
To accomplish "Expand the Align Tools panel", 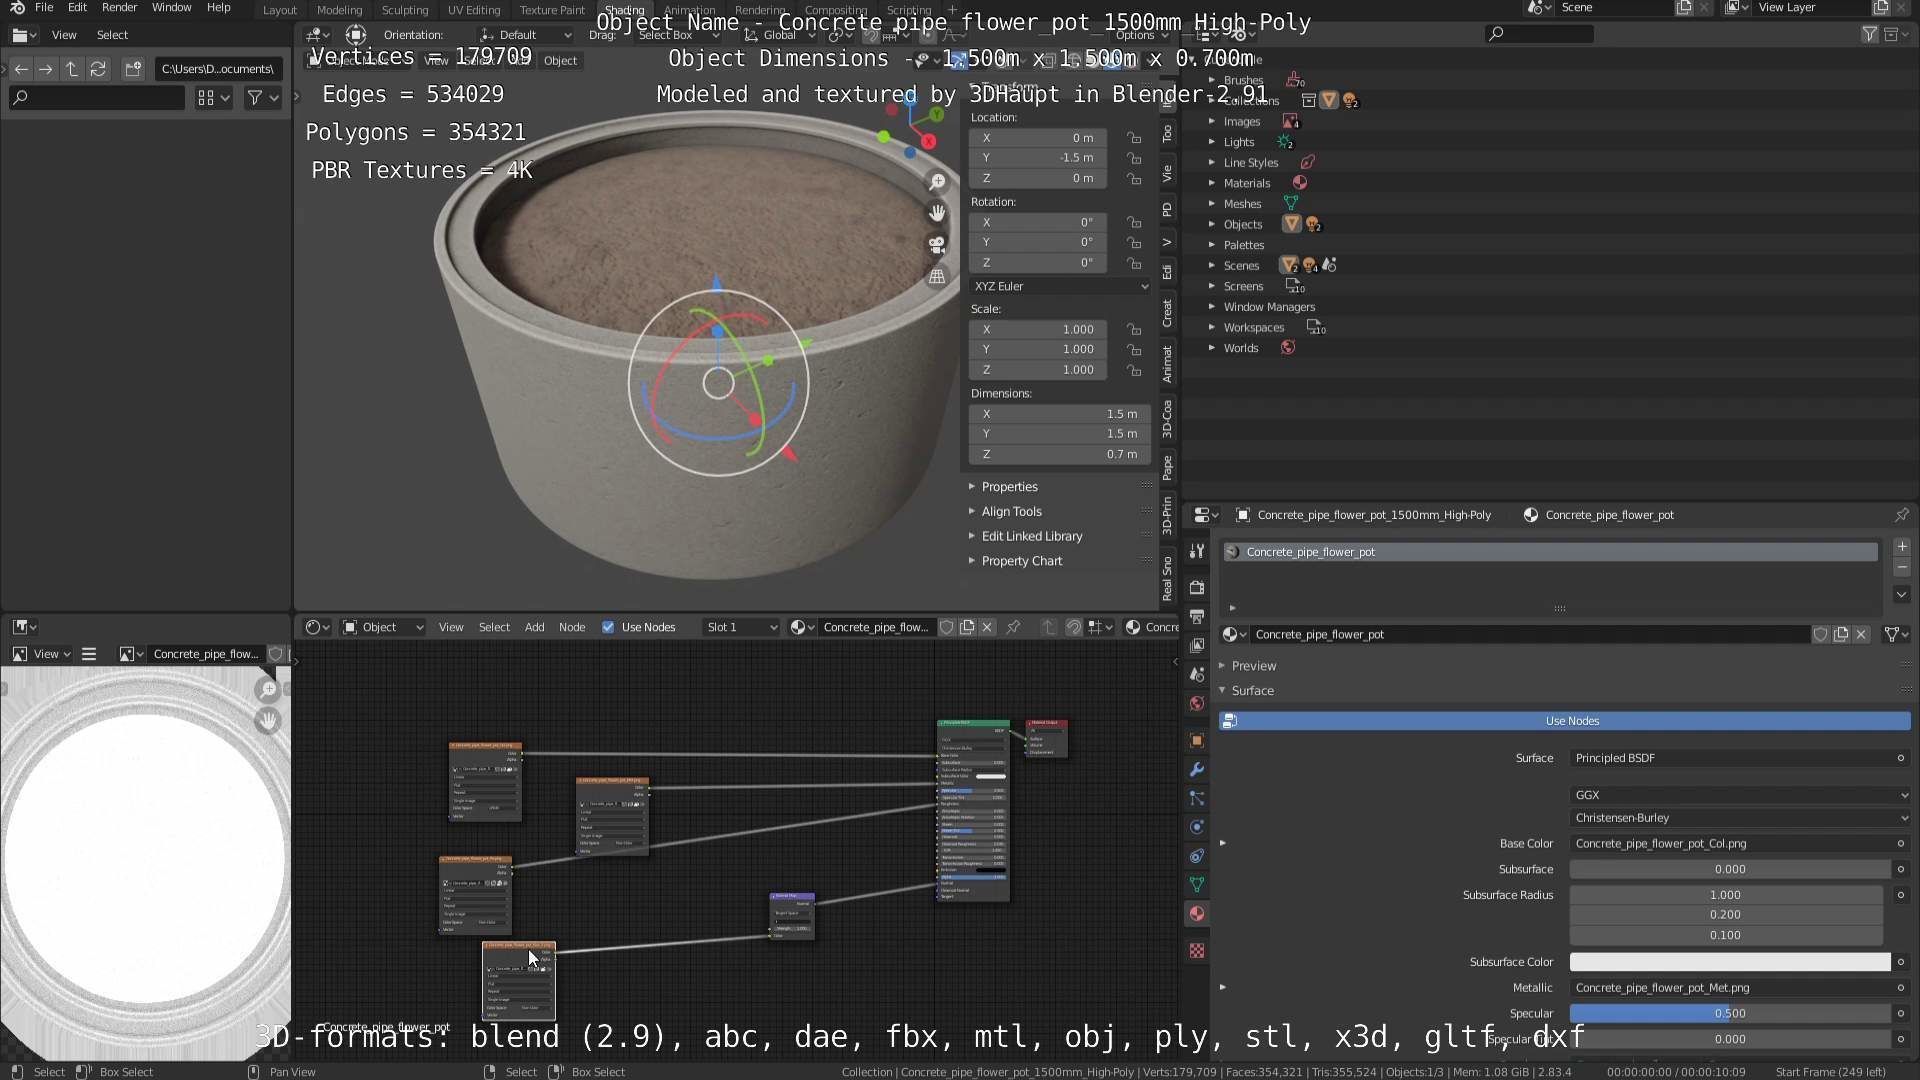I will [1011, 512].
